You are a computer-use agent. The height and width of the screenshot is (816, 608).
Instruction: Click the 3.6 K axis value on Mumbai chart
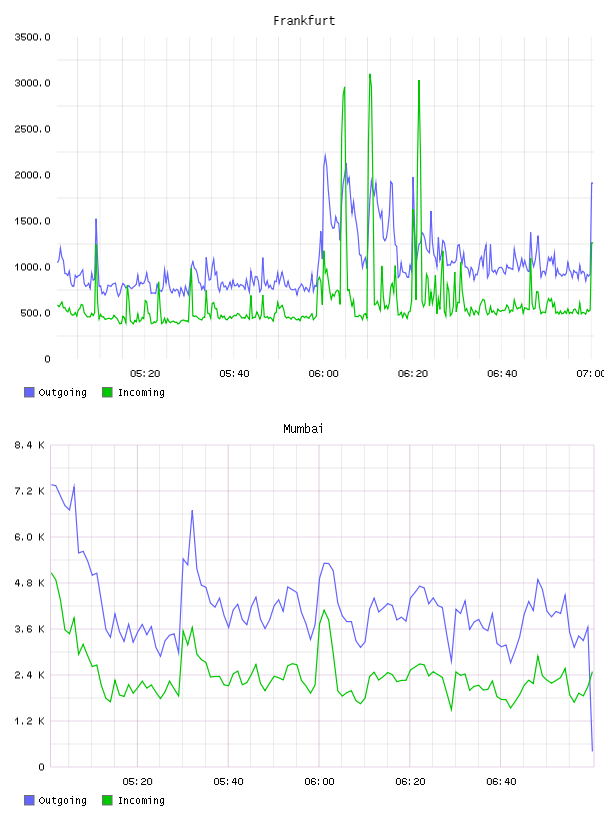click(x=29, y=629)
